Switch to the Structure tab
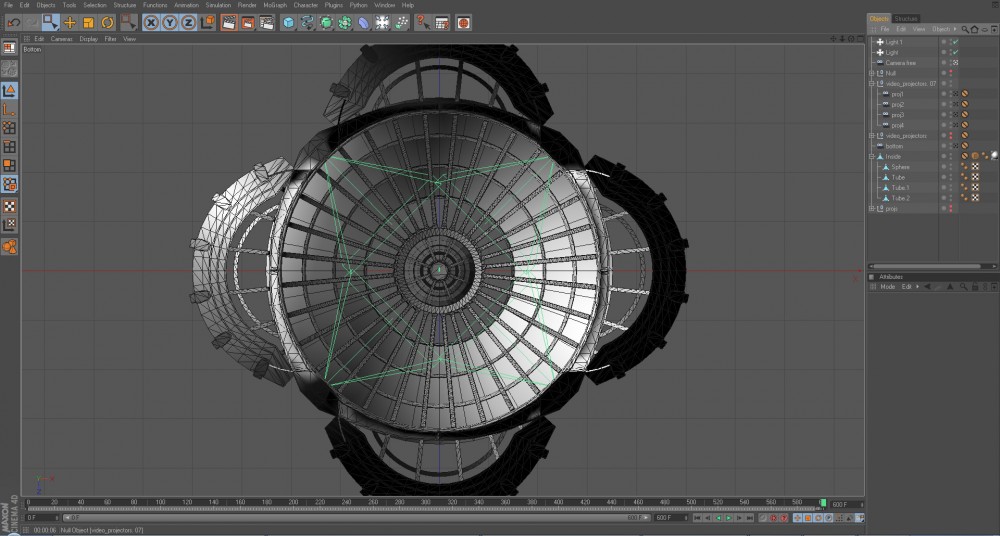Image resolution: width=1000 pixels, height=536 pixels. click(906, 19)
